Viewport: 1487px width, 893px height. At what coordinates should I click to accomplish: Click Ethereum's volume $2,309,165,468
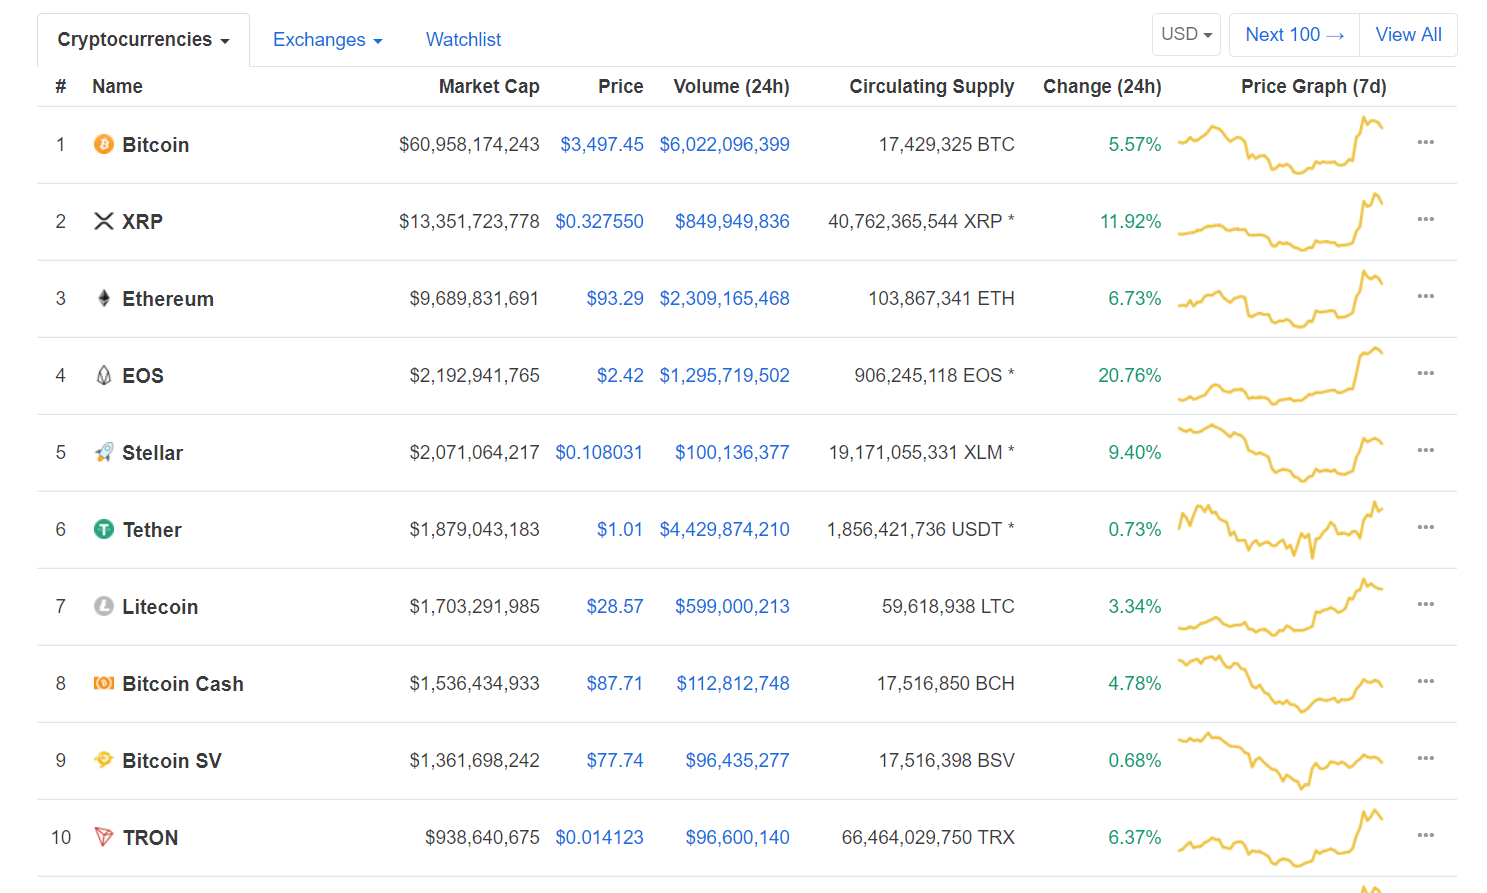tap(725, 298)
